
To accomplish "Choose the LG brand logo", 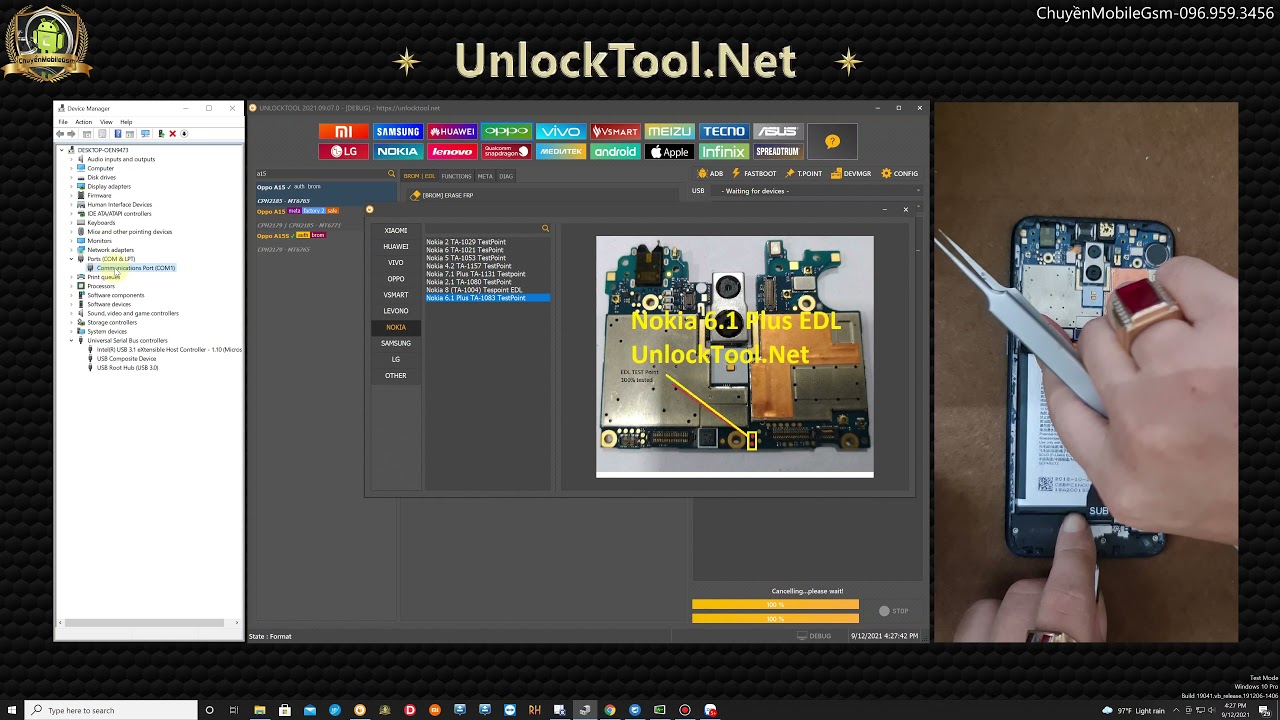I will point(343,152).
